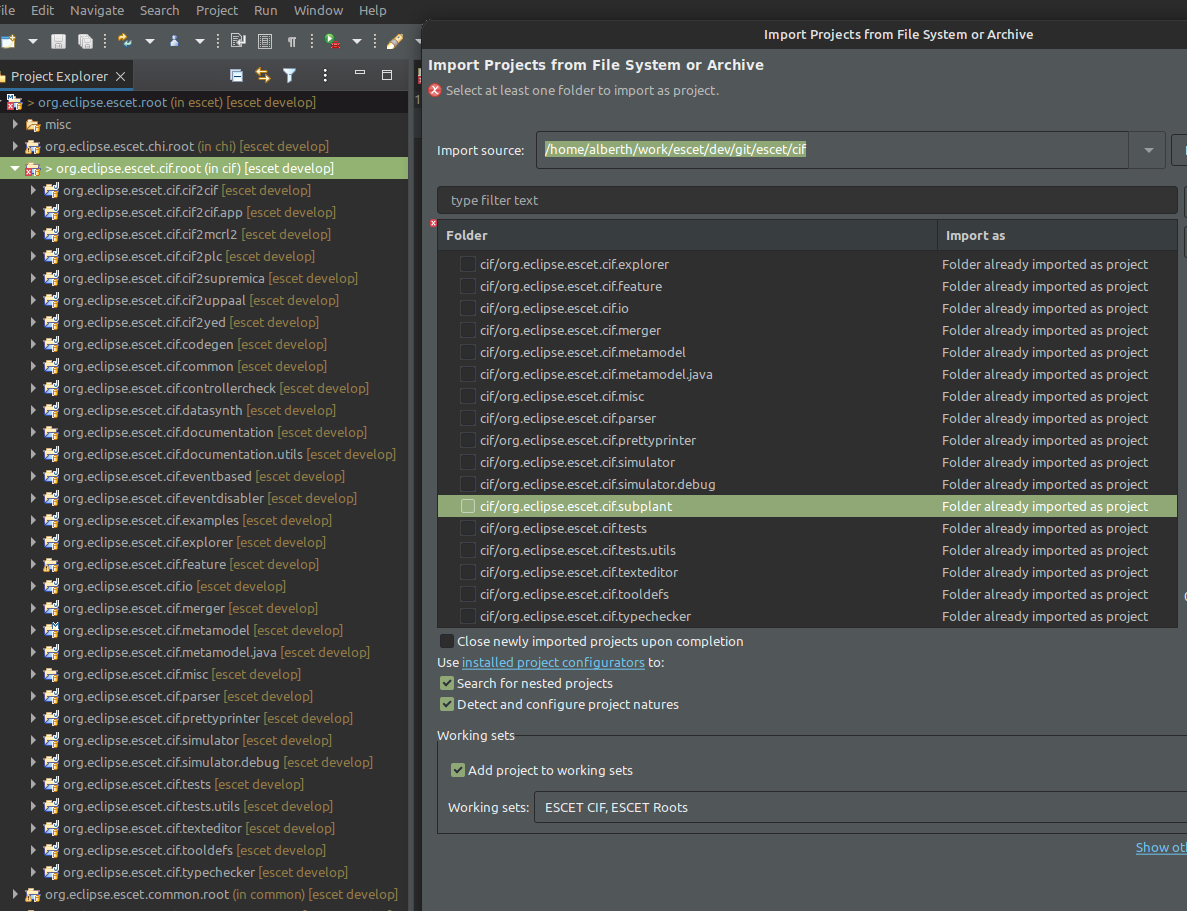Check cif/org.eclipse.escet.cif.feature folder checkbox

(468, 286)
